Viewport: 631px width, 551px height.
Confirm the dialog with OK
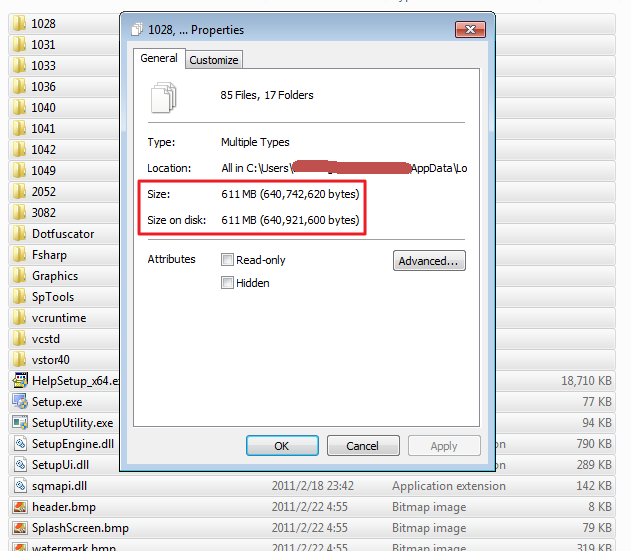click(282, 446)
